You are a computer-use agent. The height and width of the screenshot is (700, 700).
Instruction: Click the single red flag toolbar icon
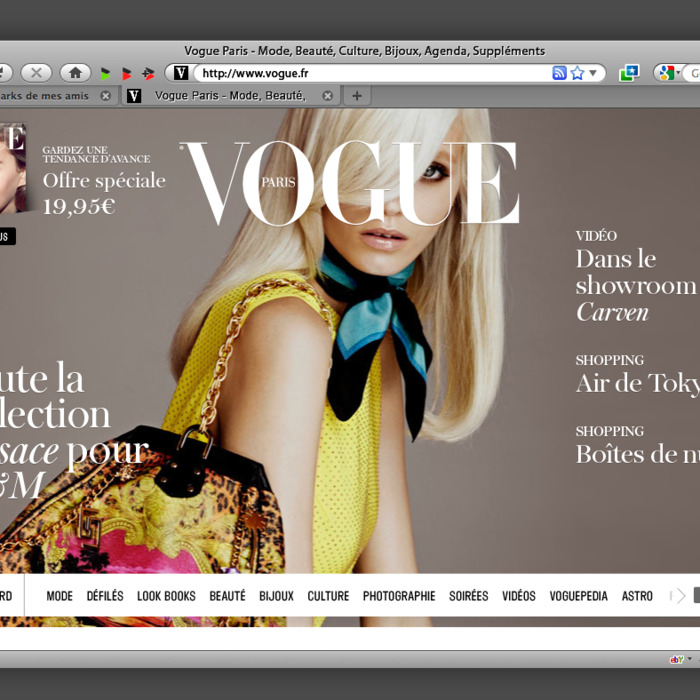[126, 74]
